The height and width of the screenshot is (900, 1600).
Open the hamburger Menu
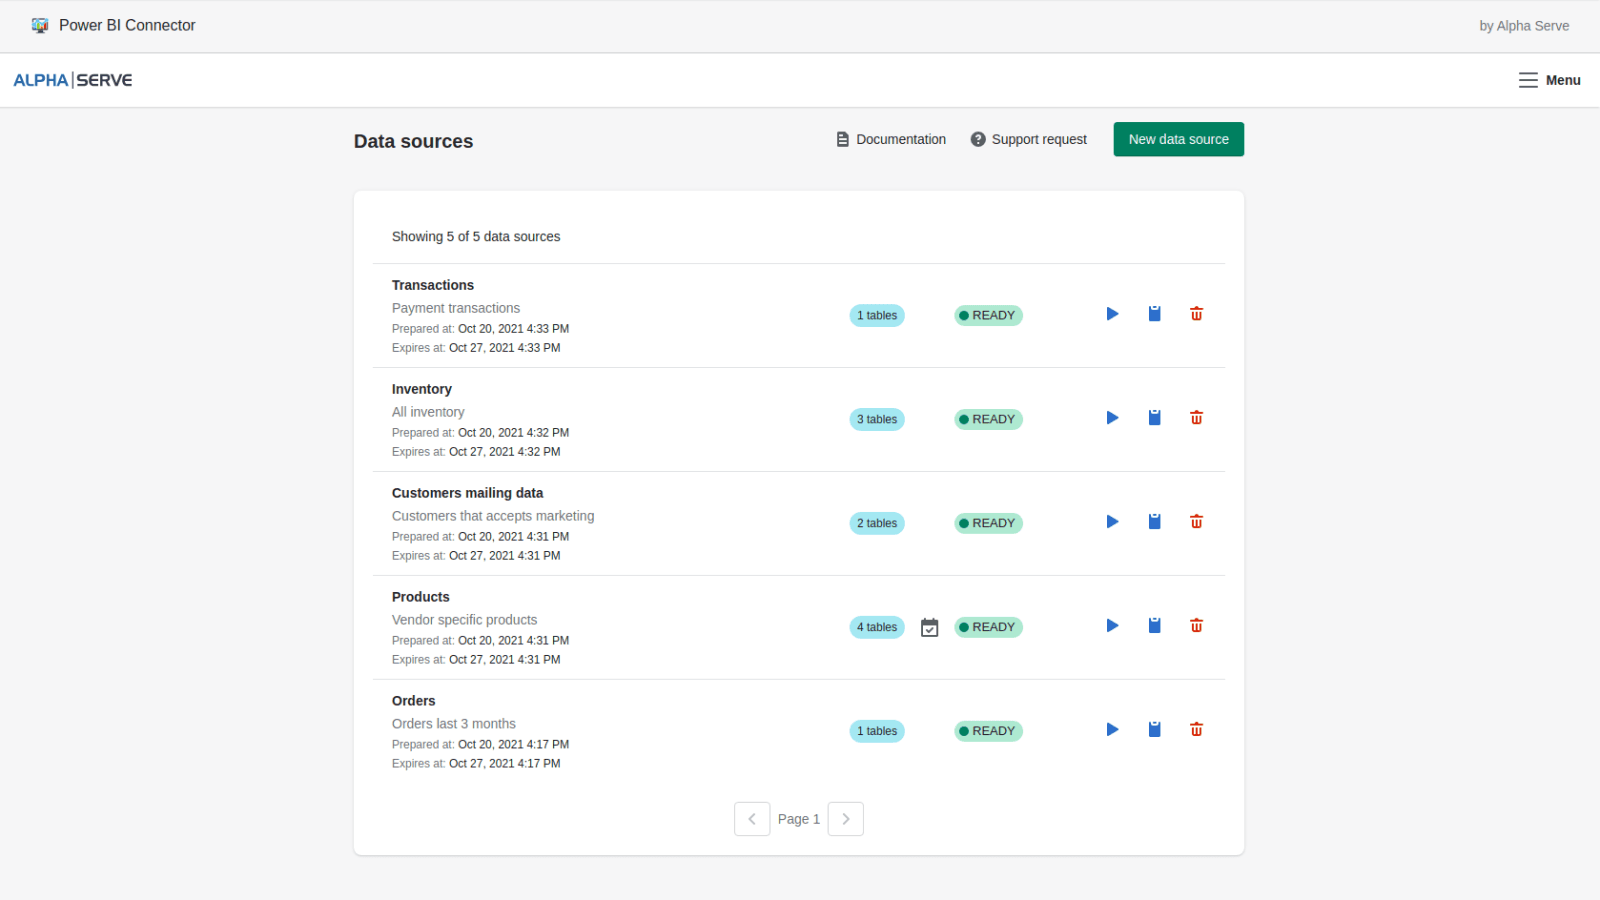pyautogui.click(x=1527, y=80)
